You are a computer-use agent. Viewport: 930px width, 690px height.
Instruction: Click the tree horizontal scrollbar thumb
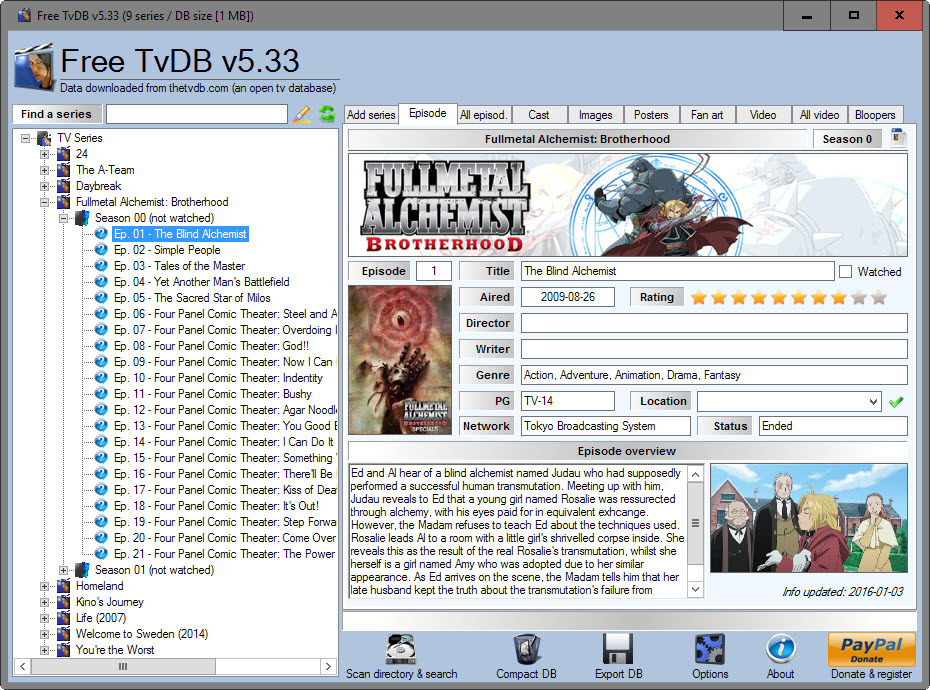(x=123, y=666)
